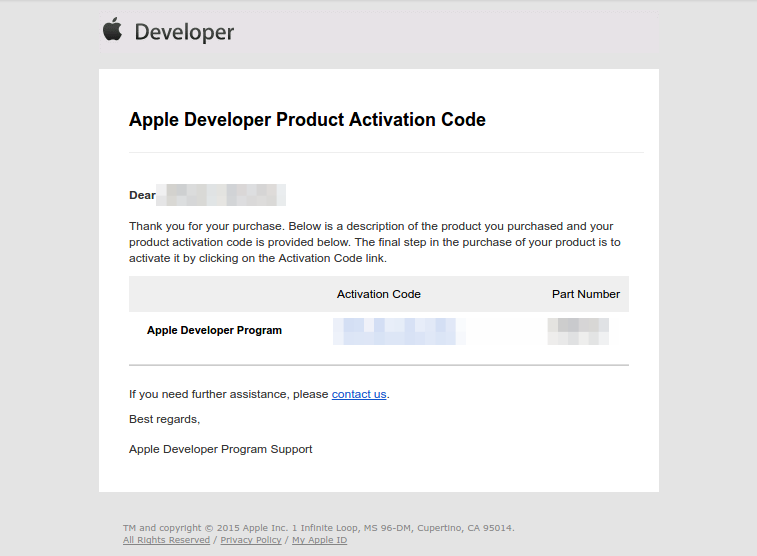The width and height of the screenshot is (757, 556).
Task: Click the Activation Code column header
Action: pyautogui.click(x=378, y=294)
